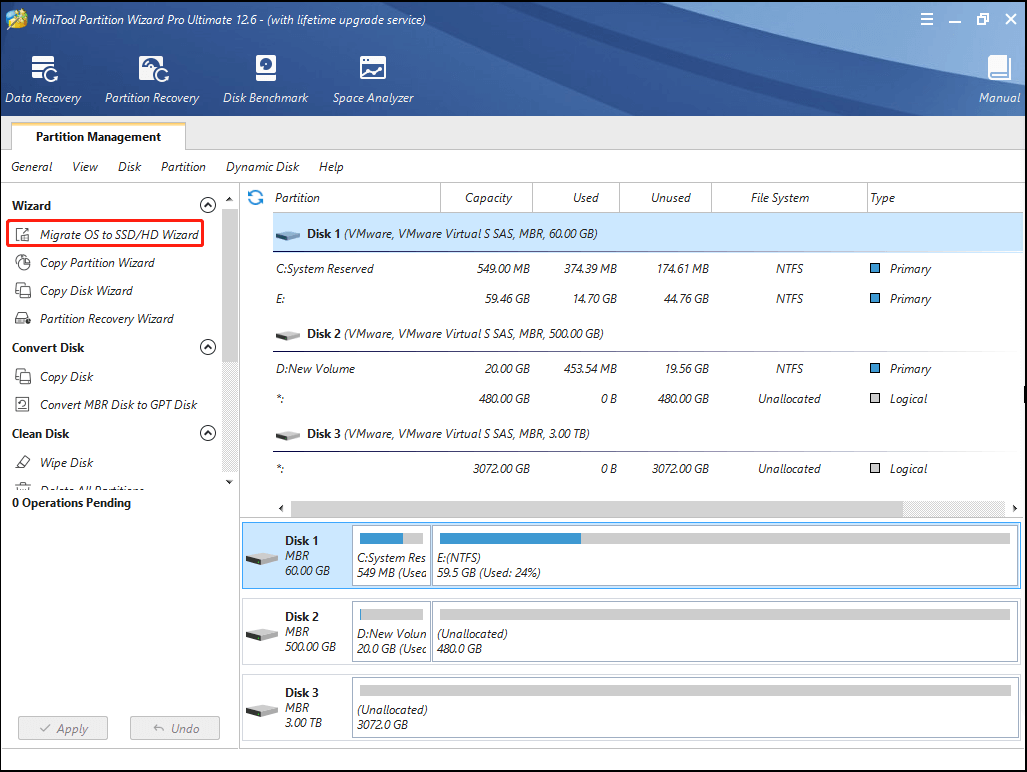Screen dimensions: 1027x772
Task: Select Disk 3 in the disk map
Action: click(x=297, y=708)
